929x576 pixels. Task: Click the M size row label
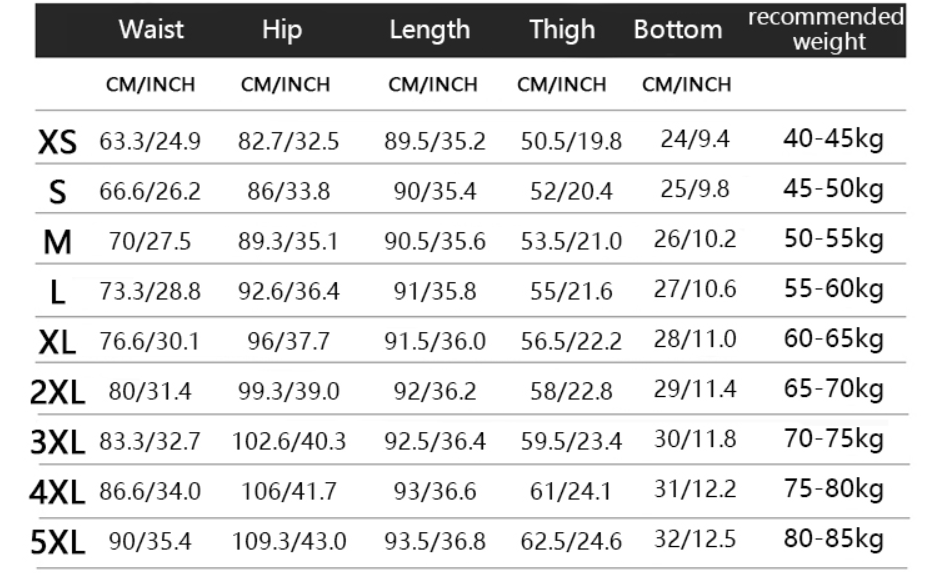pos(57,241)
